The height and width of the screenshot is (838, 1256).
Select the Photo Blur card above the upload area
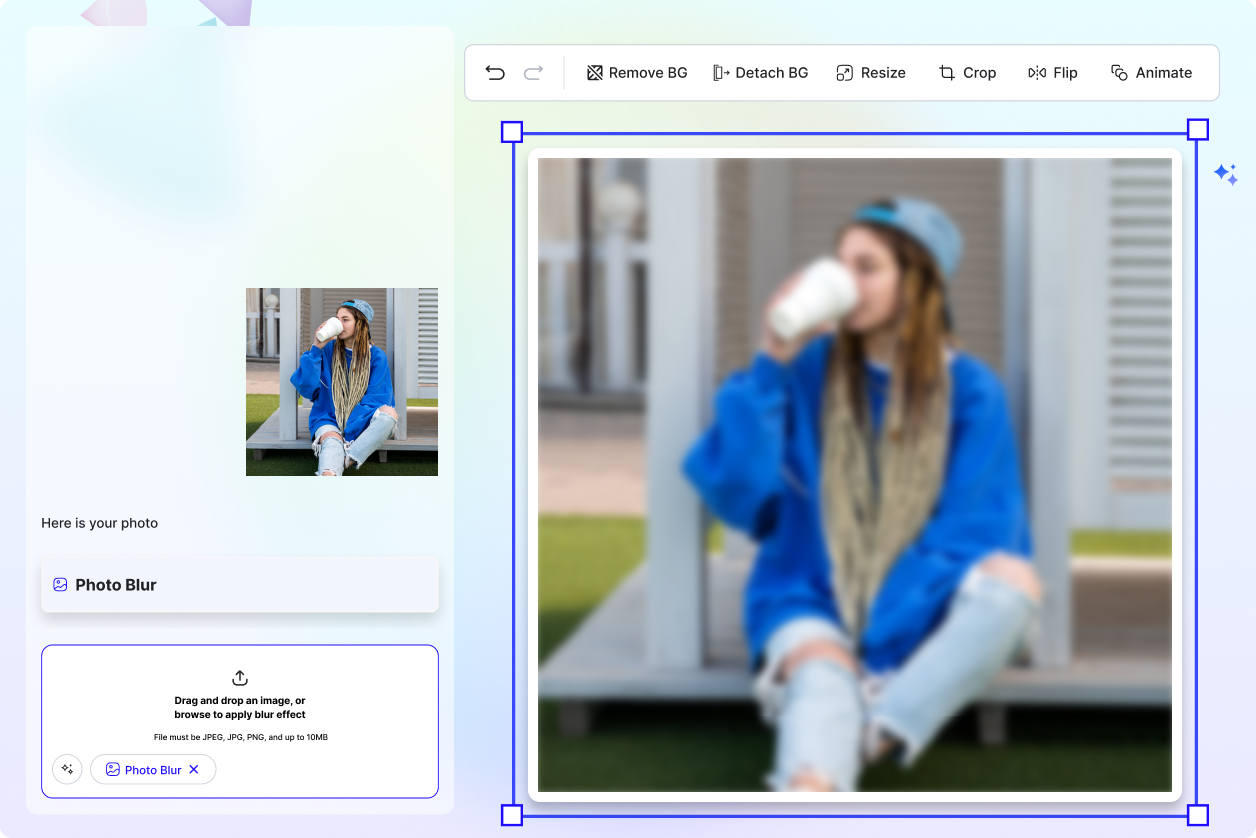pyautogui.click(x=240, y=584)
